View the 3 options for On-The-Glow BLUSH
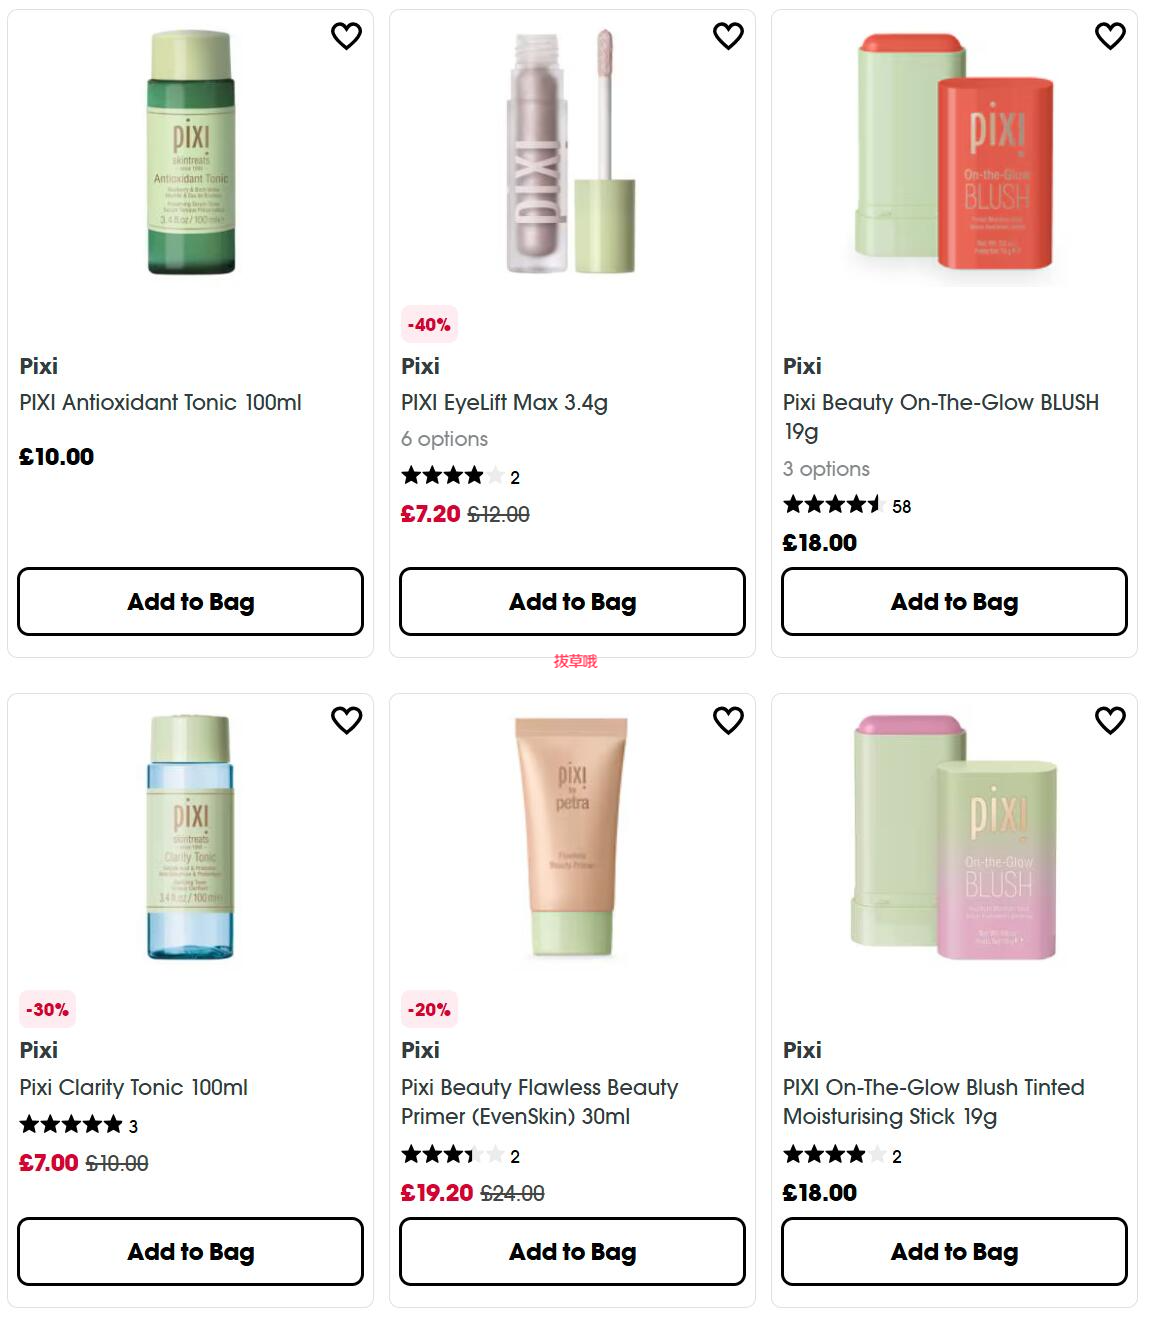The height and width of the screenshot is (1322, 1151). (x=826, y=469)
